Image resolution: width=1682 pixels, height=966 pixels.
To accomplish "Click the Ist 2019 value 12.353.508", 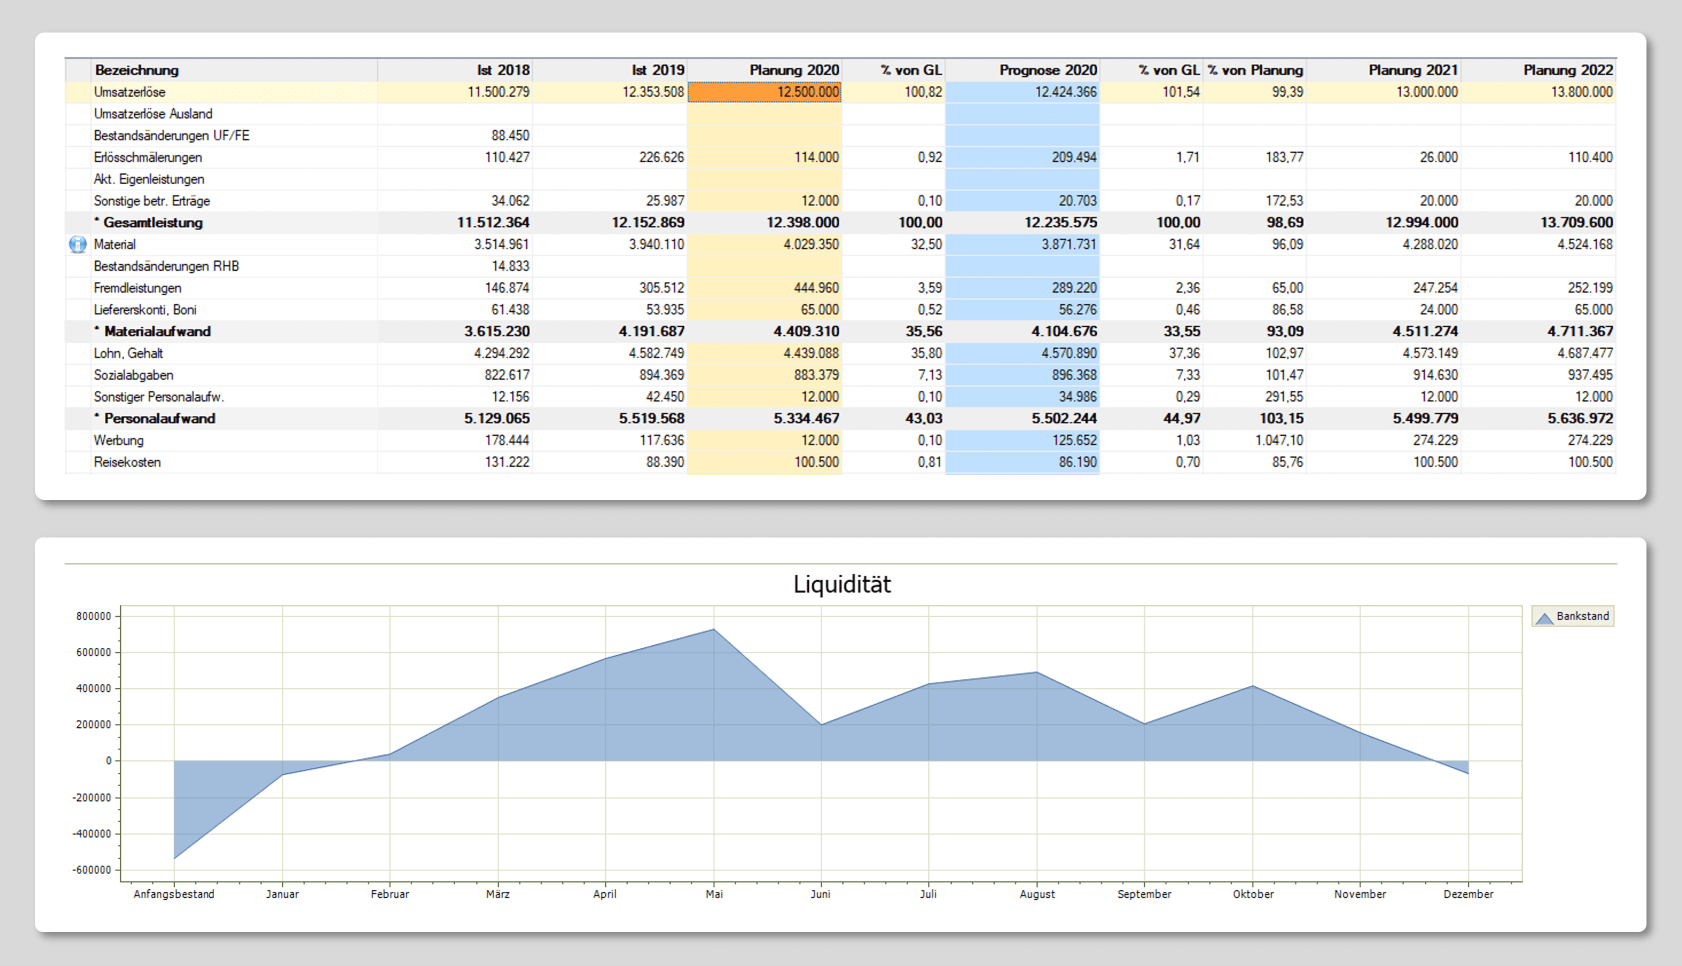I will pyautogui.click(x=653, y=92).
